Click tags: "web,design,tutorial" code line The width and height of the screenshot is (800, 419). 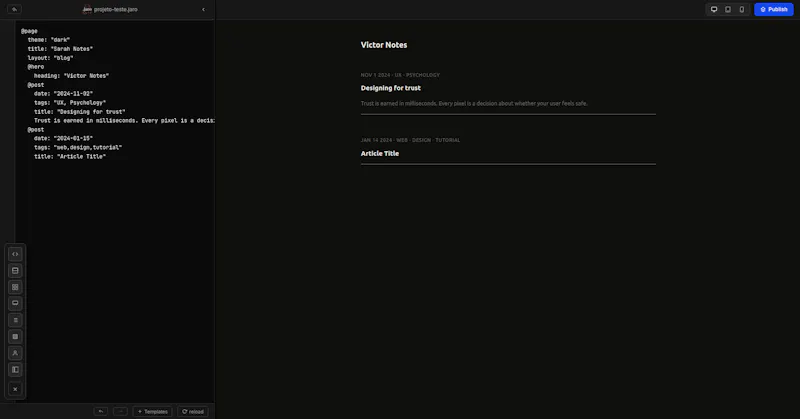[78, 147]
